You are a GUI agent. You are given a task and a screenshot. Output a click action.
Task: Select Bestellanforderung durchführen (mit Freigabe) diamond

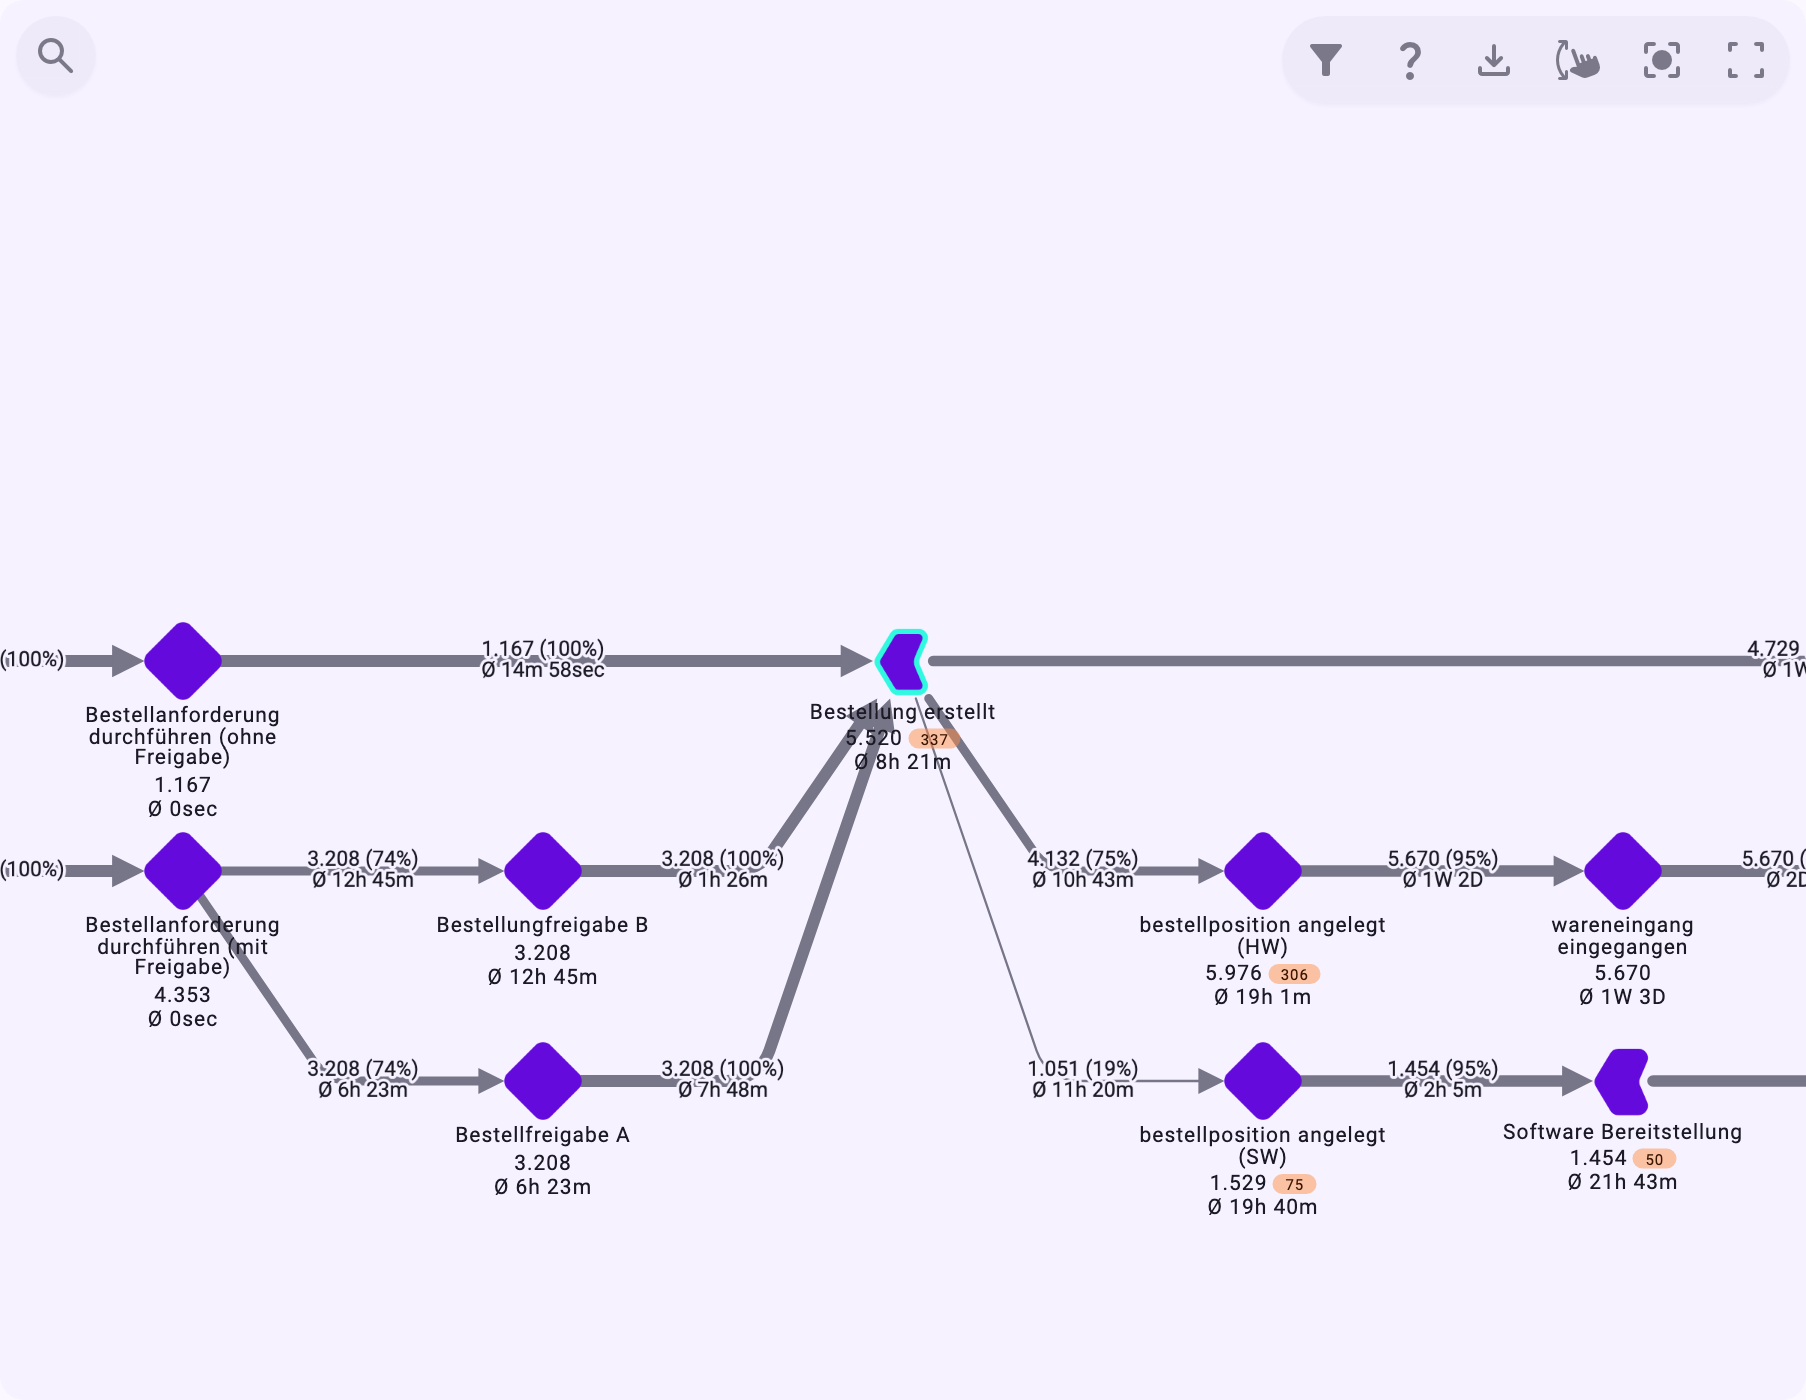183,871
